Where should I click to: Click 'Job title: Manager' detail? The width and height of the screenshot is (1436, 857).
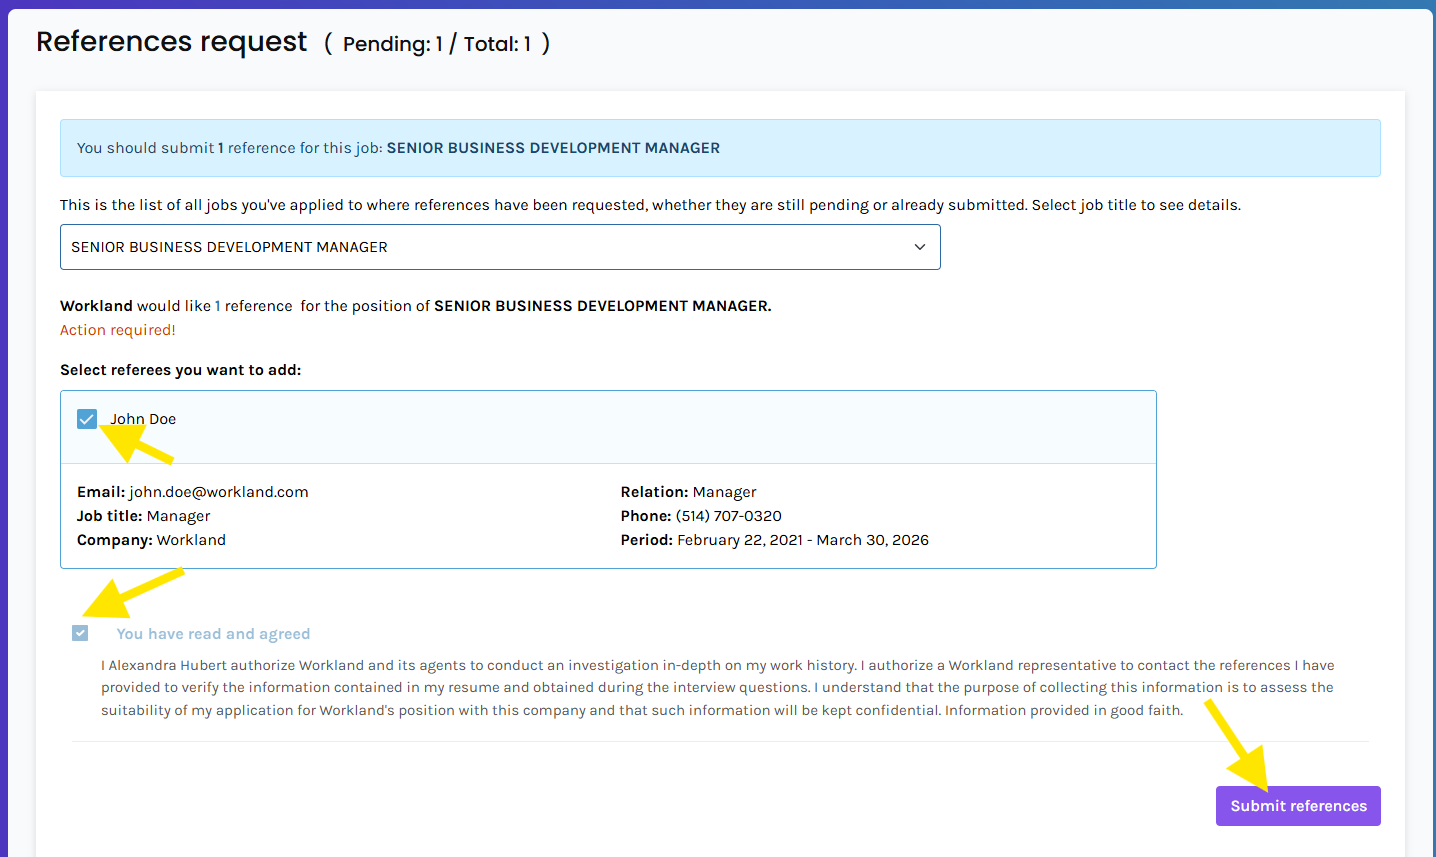144,516
